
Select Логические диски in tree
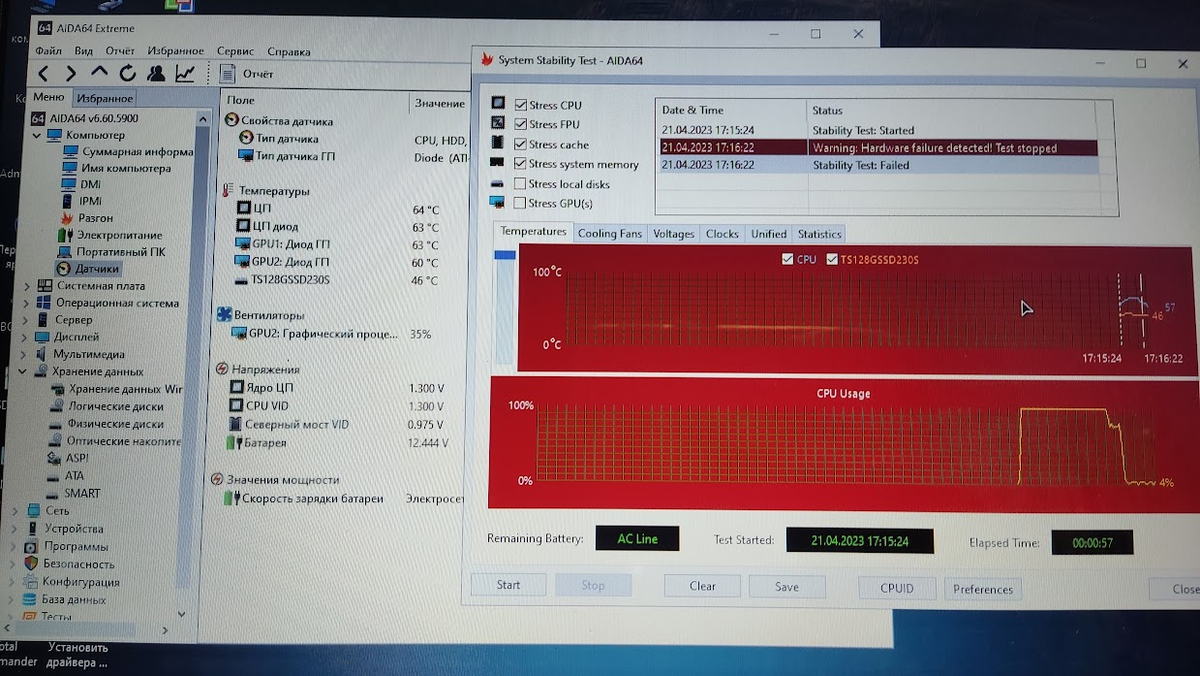click(x=116, y=406)
